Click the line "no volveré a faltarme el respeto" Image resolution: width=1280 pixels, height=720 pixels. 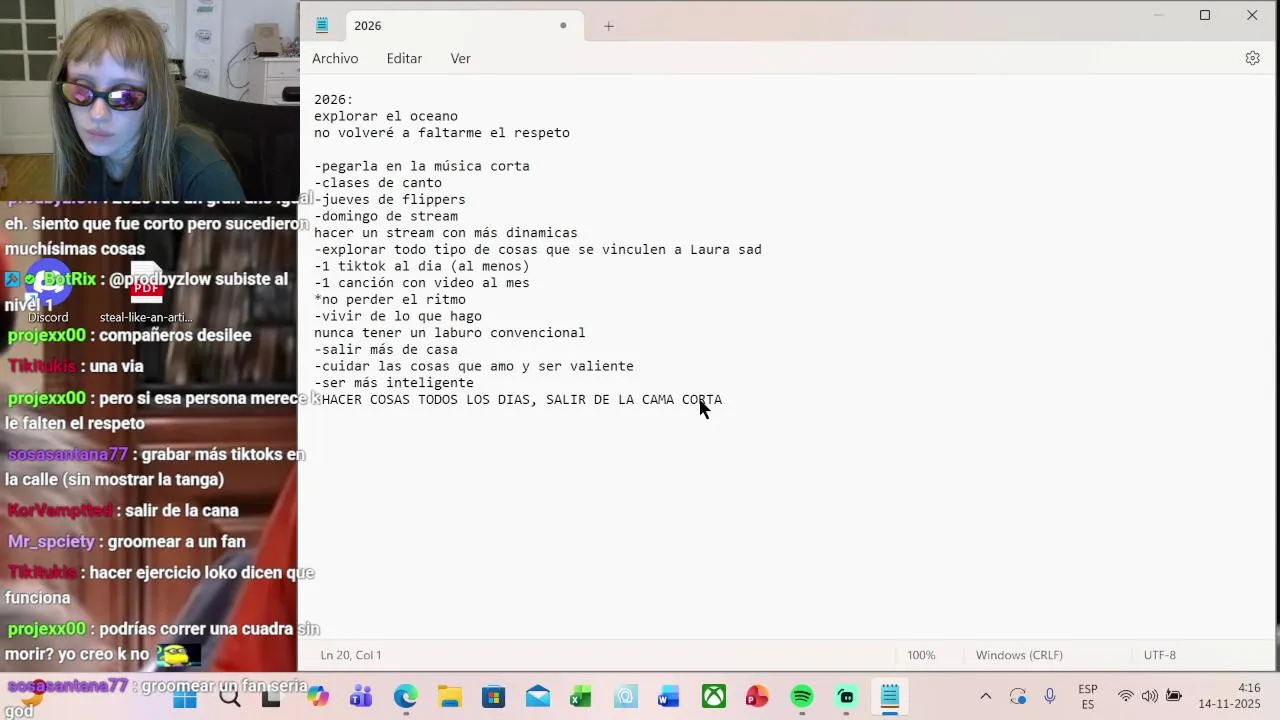pos(442,133)
